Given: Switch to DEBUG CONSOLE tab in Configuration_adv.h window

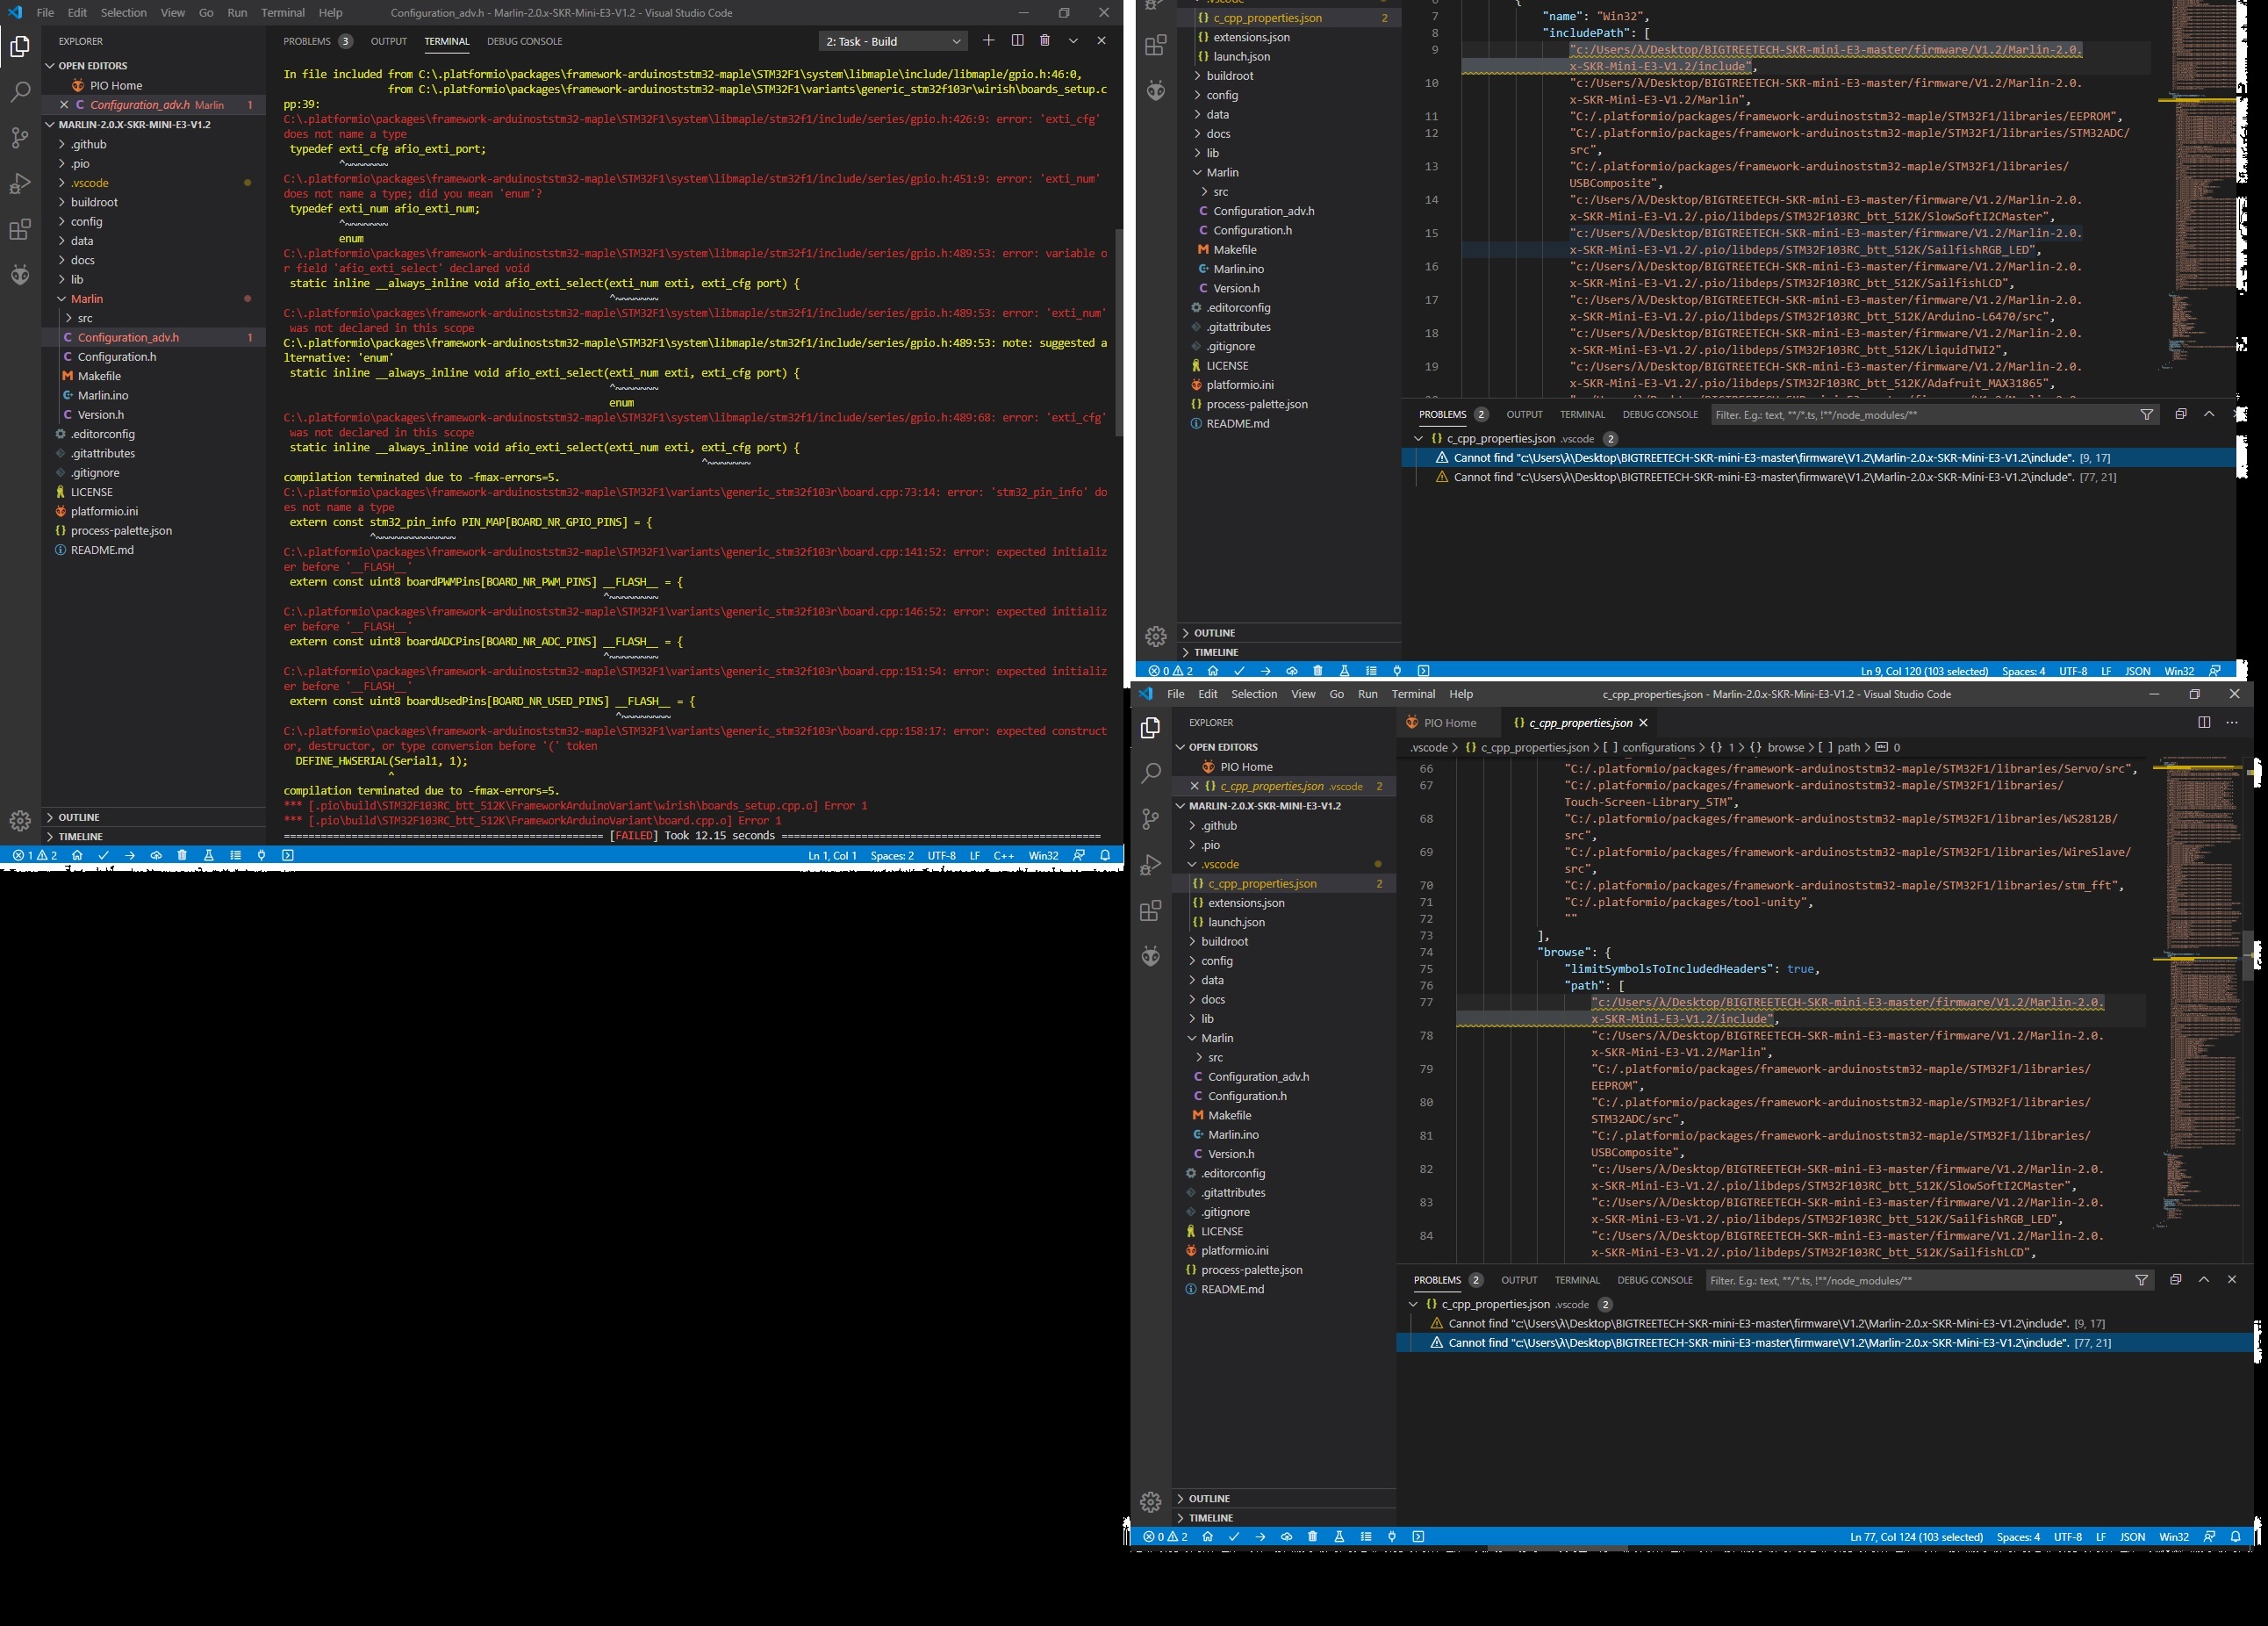Looking at the screenshot, I should [x=524, y=41].
